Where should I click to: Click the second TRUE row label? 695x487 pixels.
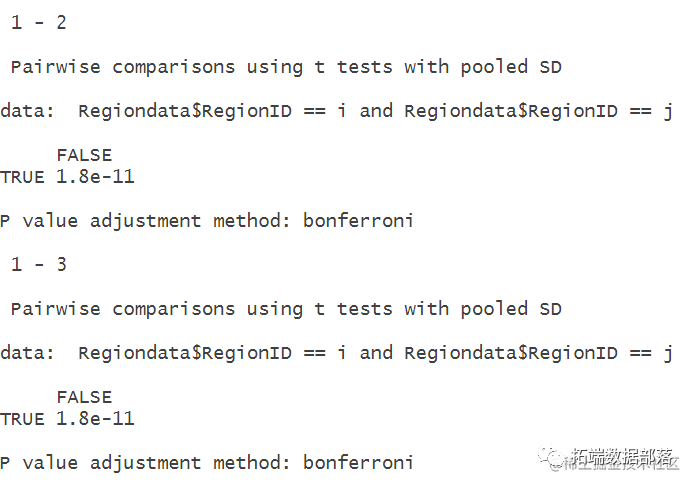tap(22, 419)
